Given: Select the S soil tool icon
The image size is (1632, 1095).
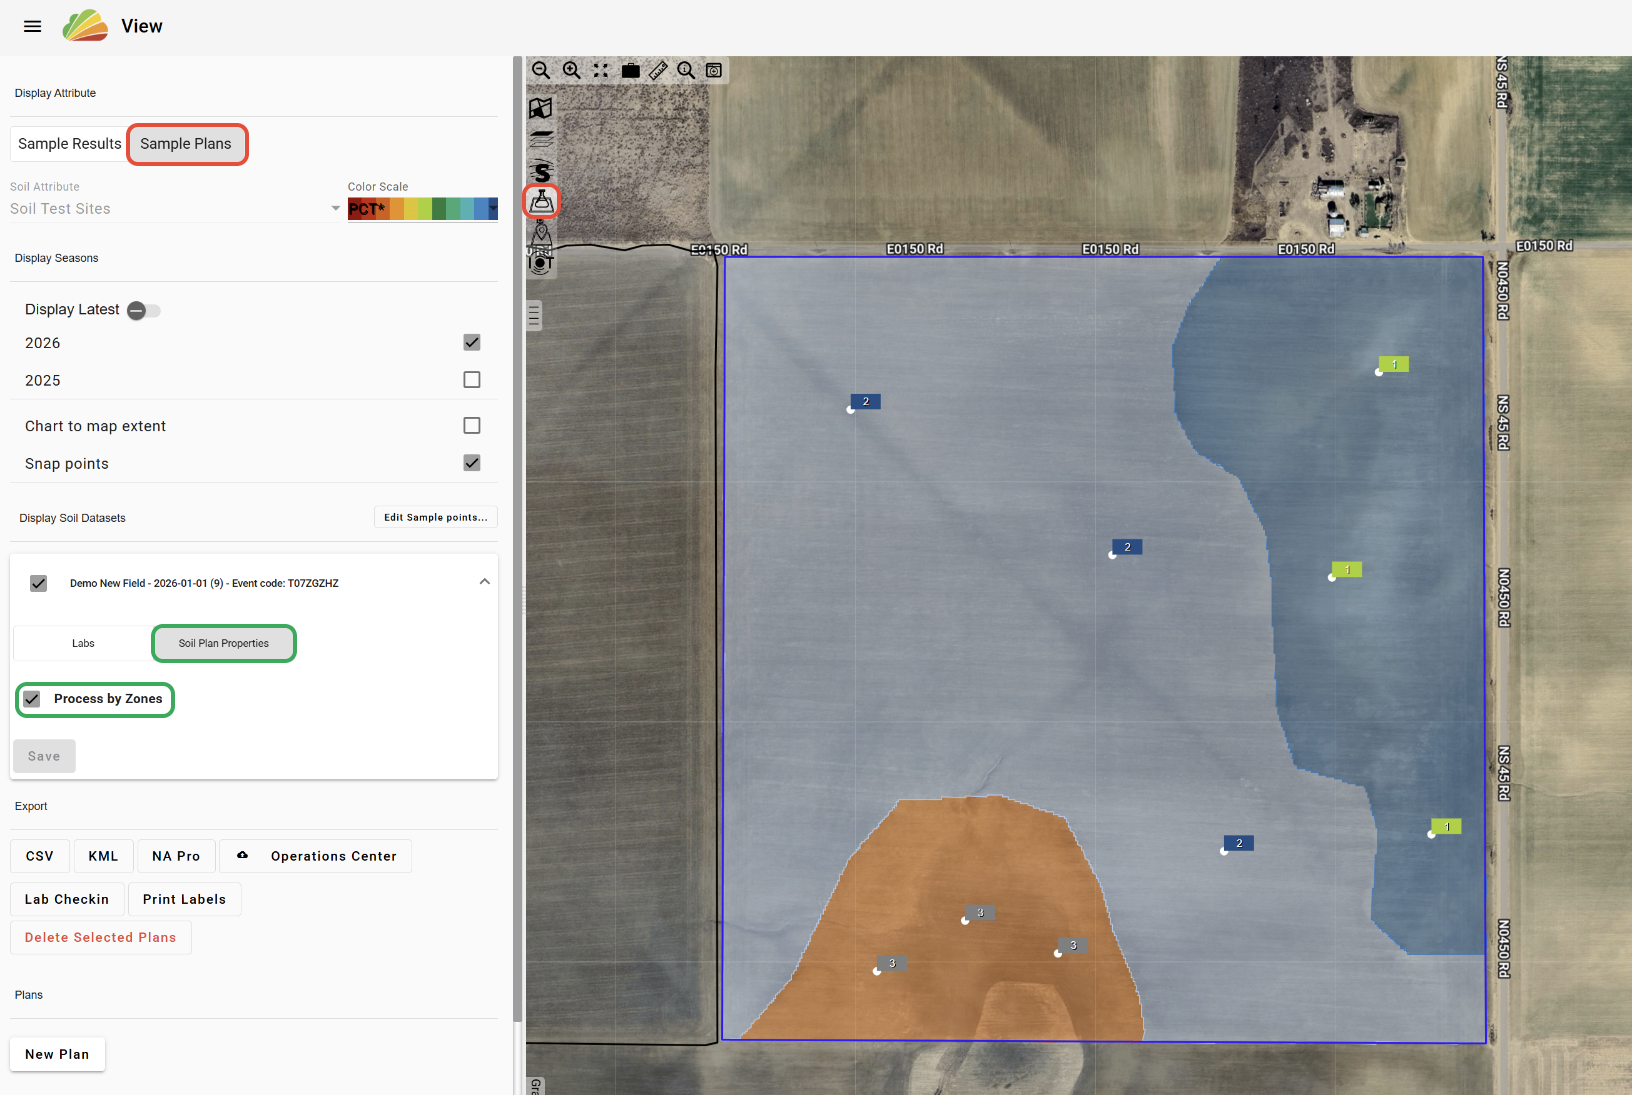Looking at the screenshot, I should [541, 171].
